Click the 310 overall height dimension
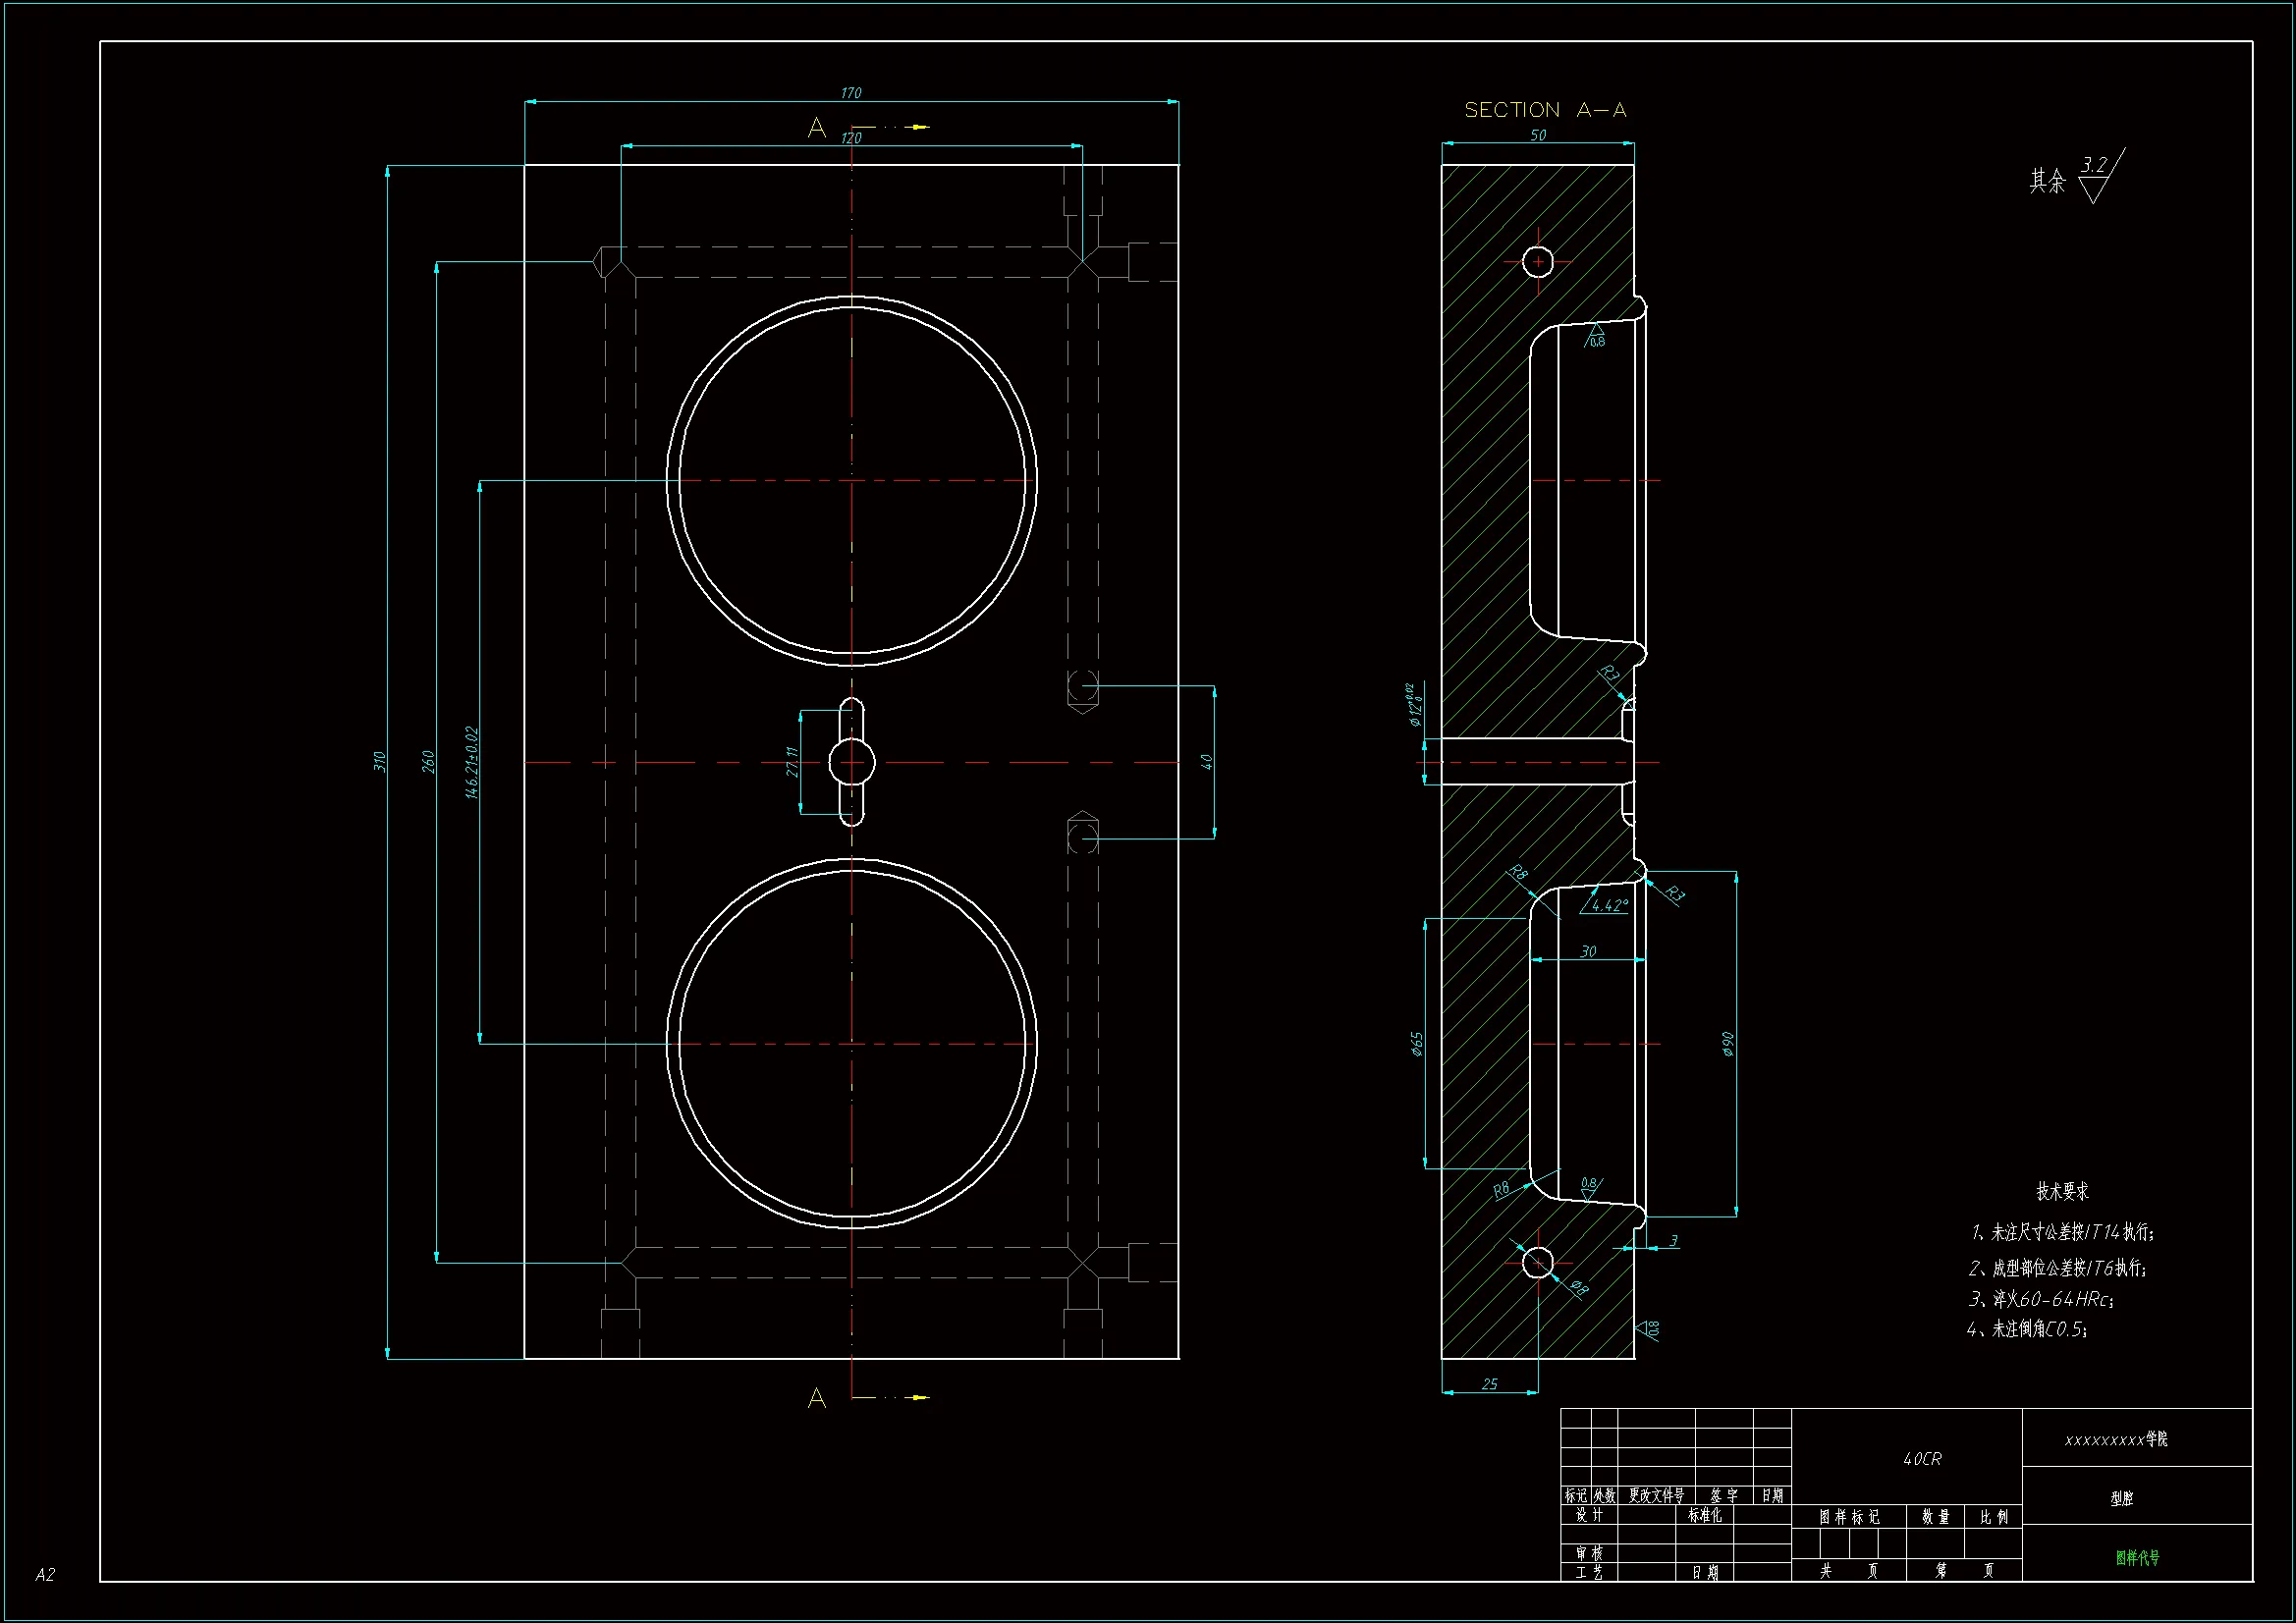 [380, 761]
